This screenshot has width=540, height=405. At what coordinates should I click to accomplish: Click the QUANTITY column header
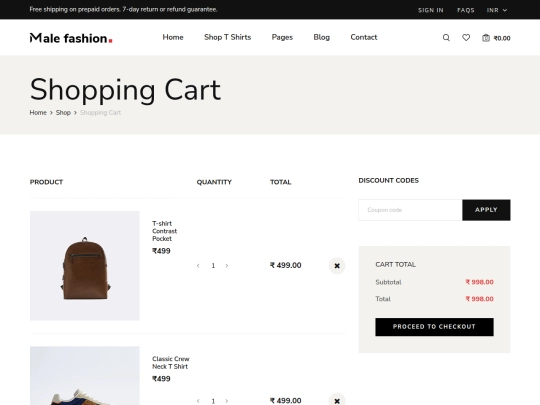[x=214, y=182]
